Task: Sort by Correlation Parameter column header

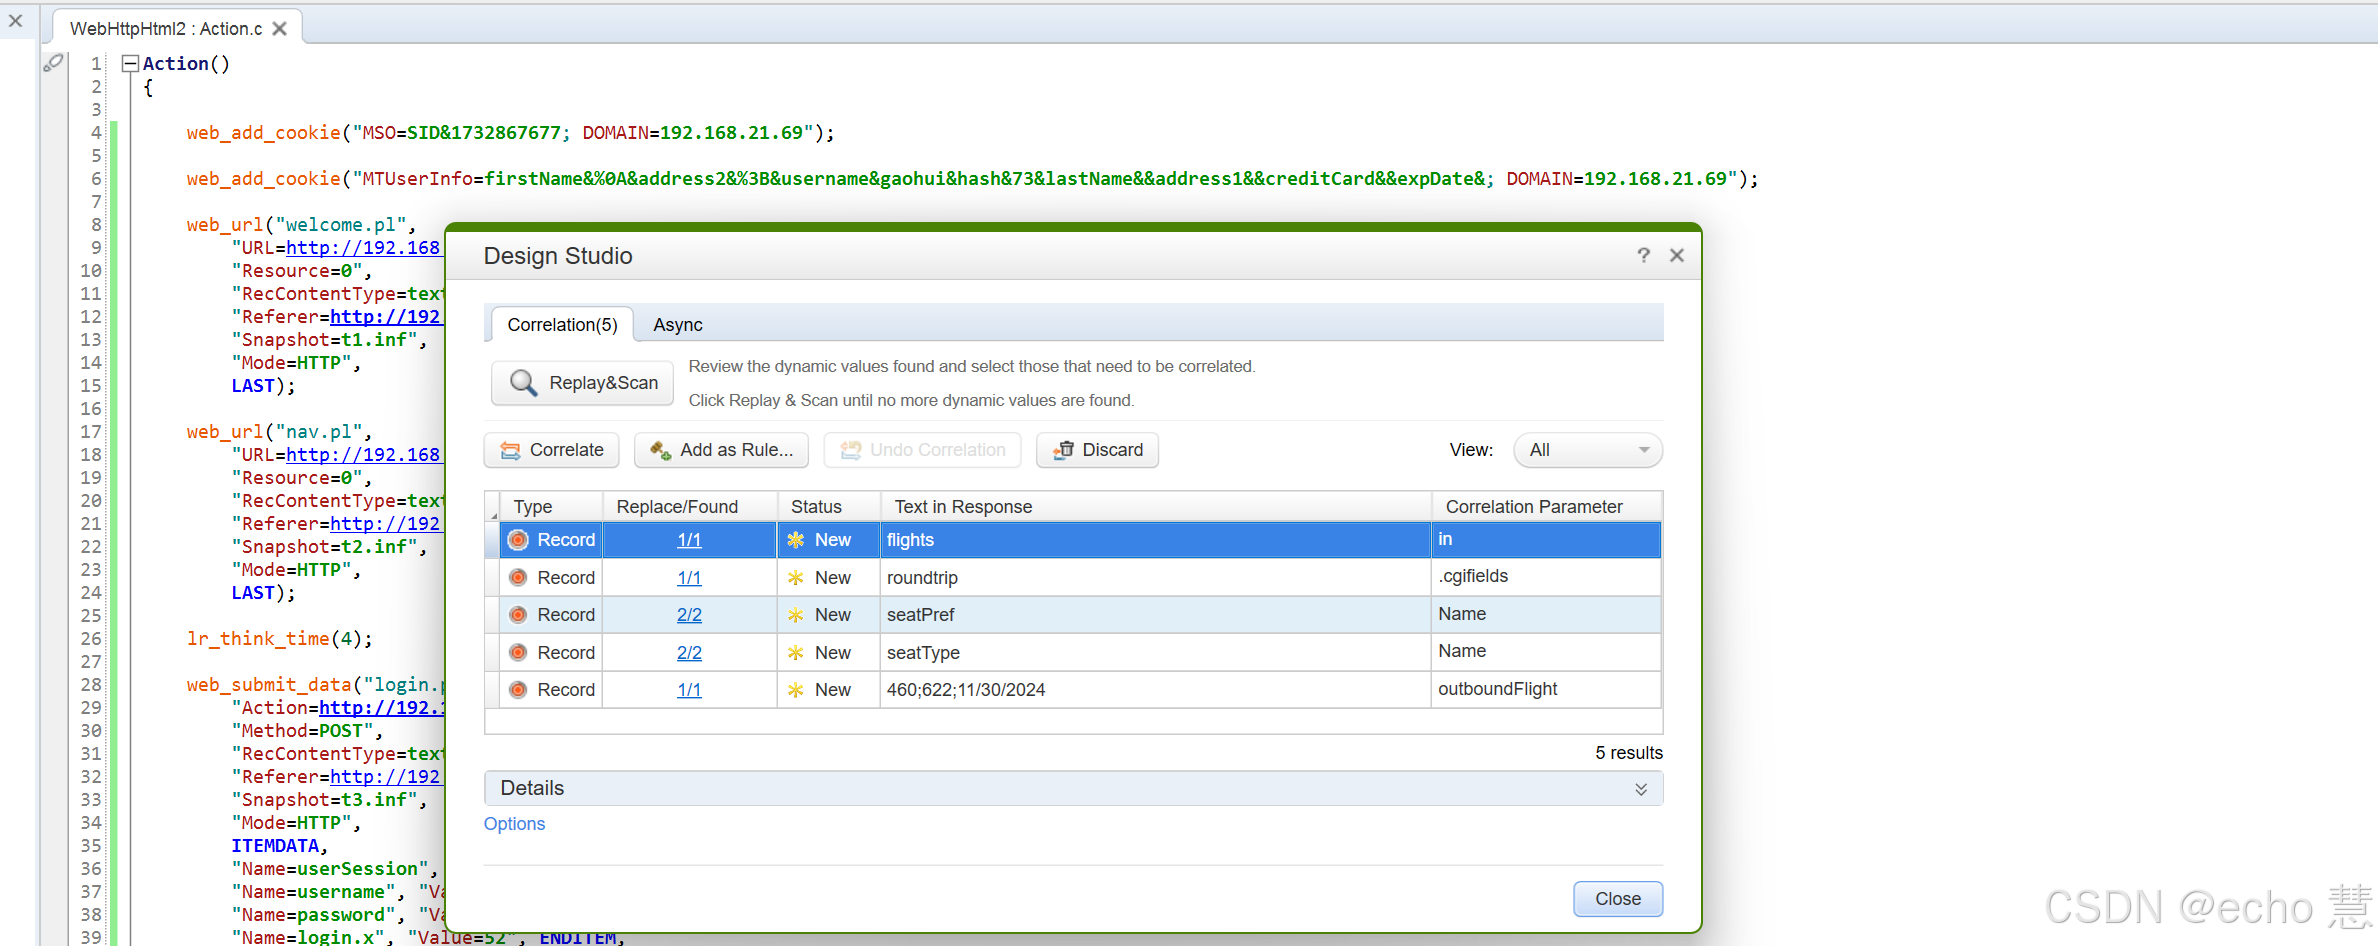Action: coord(1547,507)
